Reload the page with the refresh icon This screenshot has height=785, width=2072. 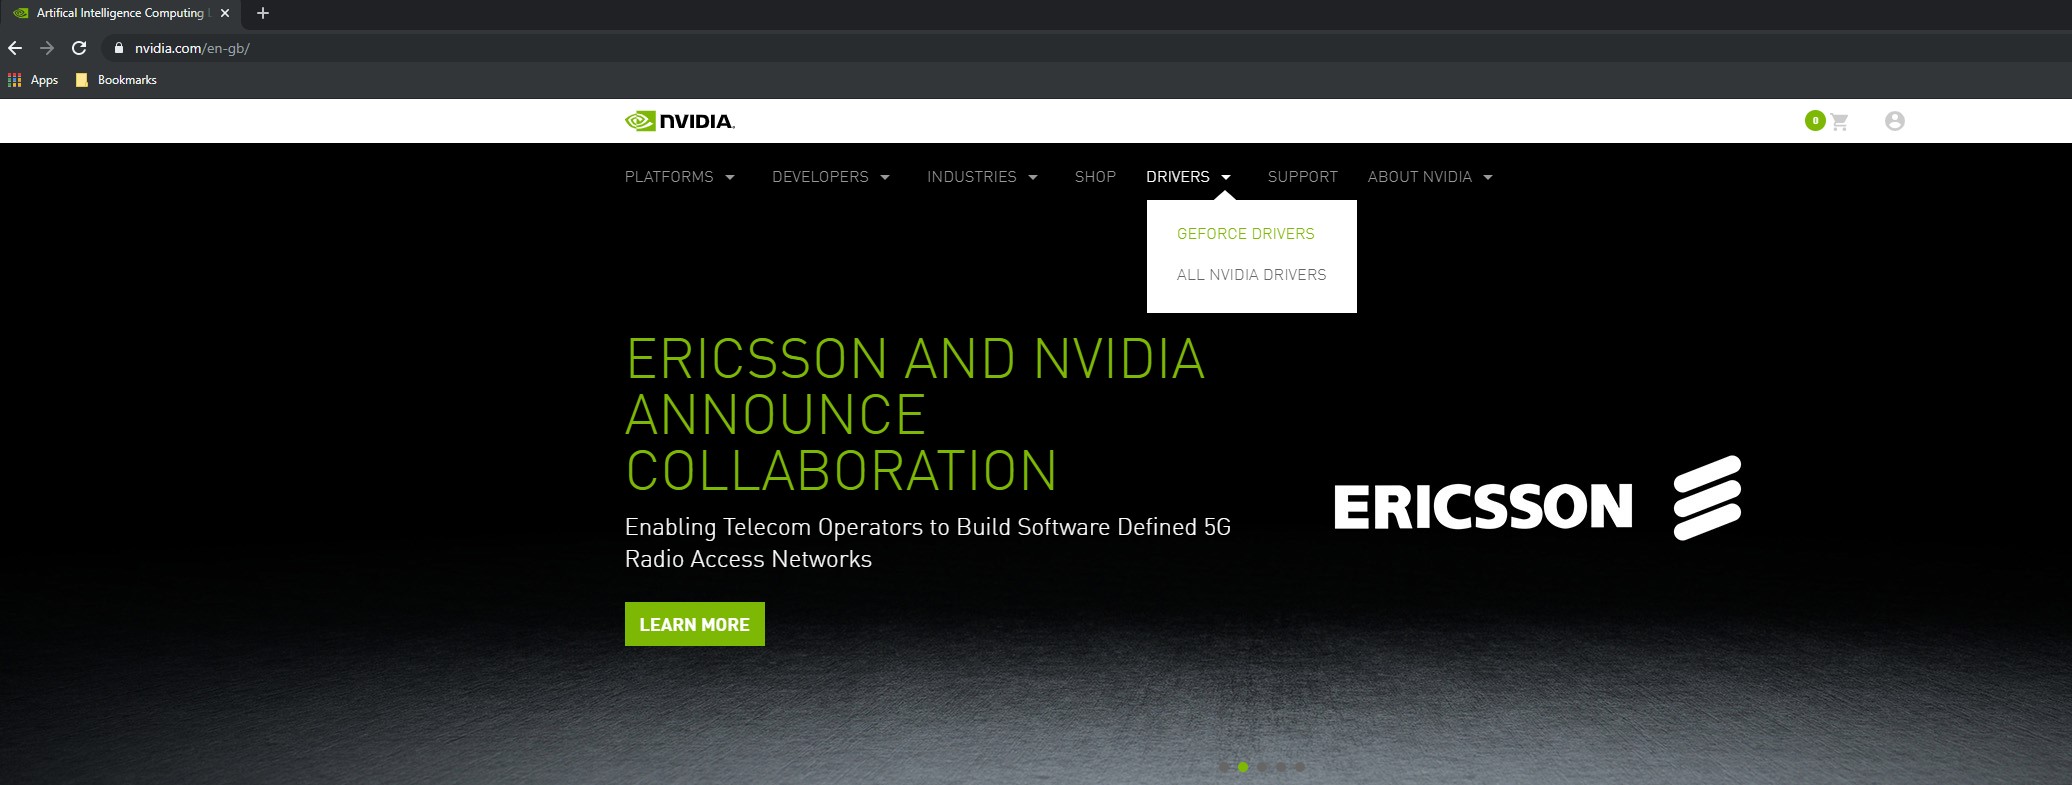click(x=79, y=48)
